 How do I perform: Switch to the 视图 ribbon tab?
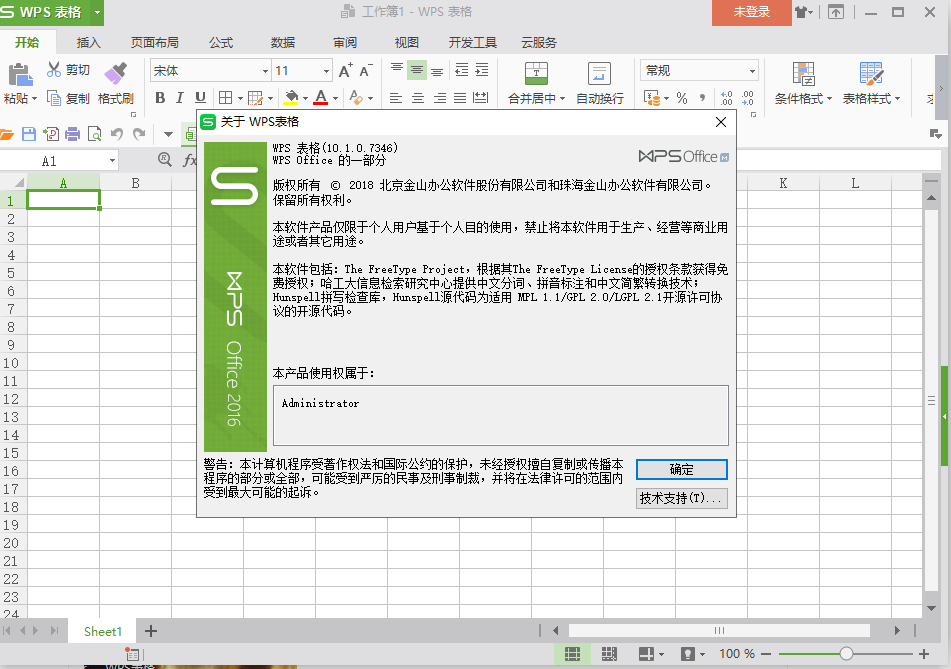[406, 42]
